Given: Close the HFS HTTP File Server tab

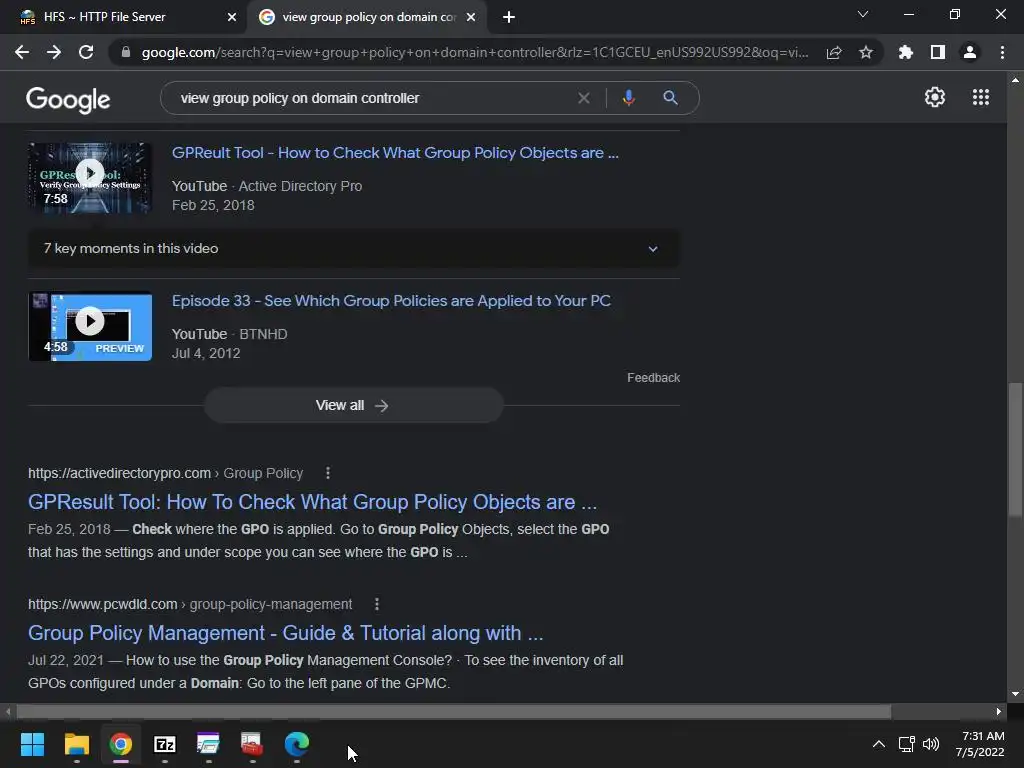Looking at the screenshot, I should click(x=232, y=17).
